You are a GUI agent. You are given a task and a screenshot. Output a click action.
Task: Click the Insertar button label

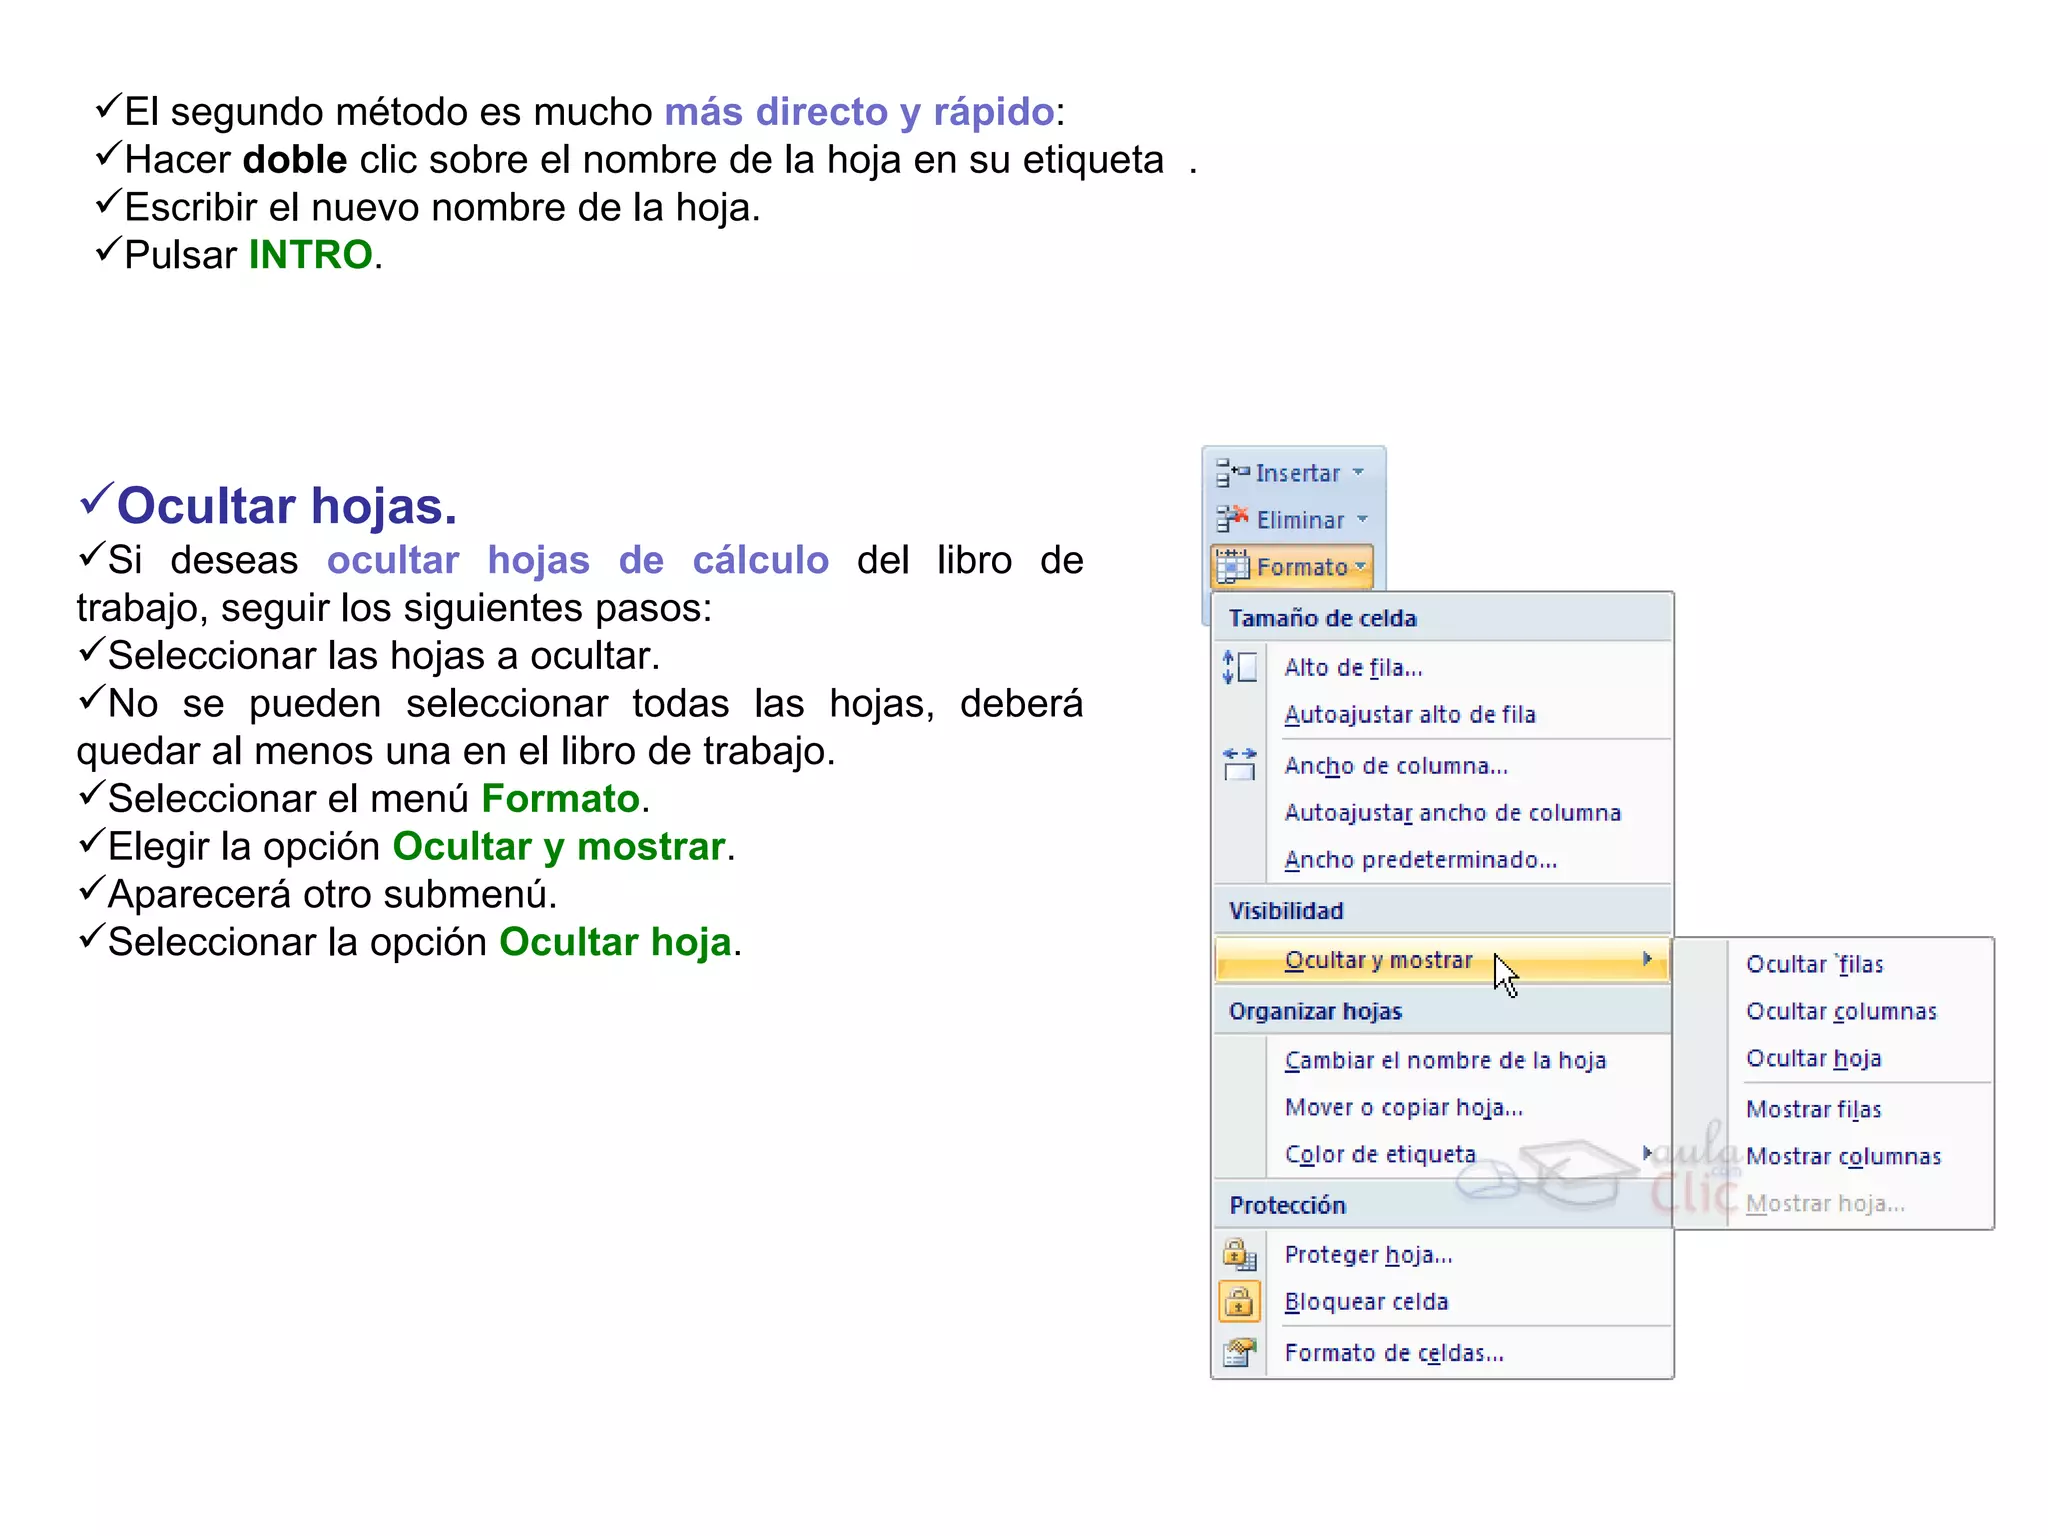(1298, 473)
